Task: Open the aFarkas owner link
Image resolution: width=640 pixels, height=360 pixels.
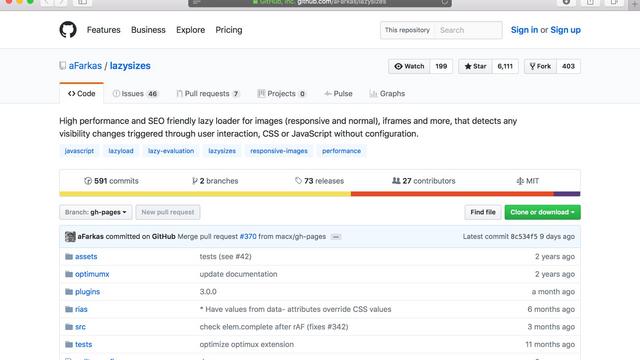Action: pos(85,66)
